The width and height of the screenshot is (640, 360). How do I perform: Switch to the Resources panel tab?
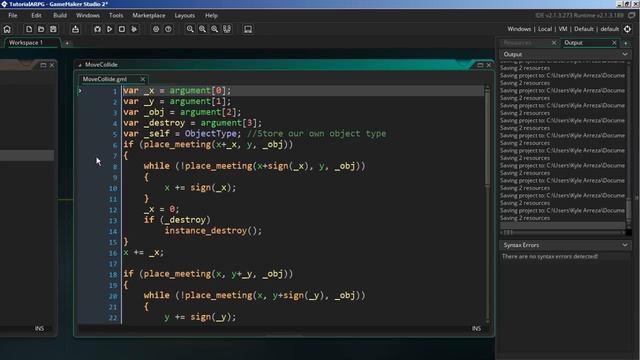(517, 43)
